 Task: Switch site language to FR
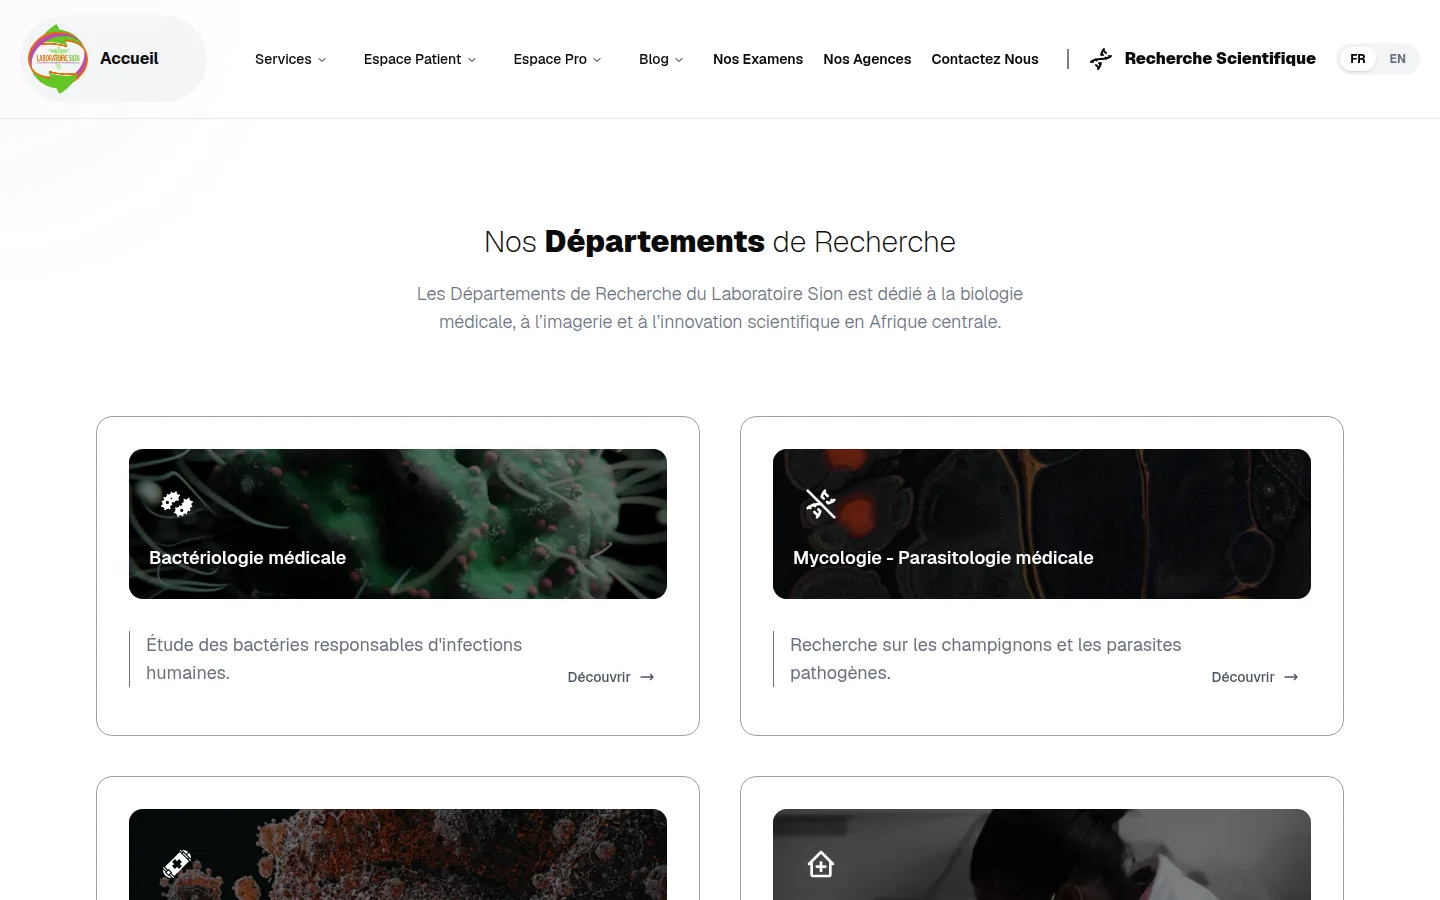(x=1358, y=59)
